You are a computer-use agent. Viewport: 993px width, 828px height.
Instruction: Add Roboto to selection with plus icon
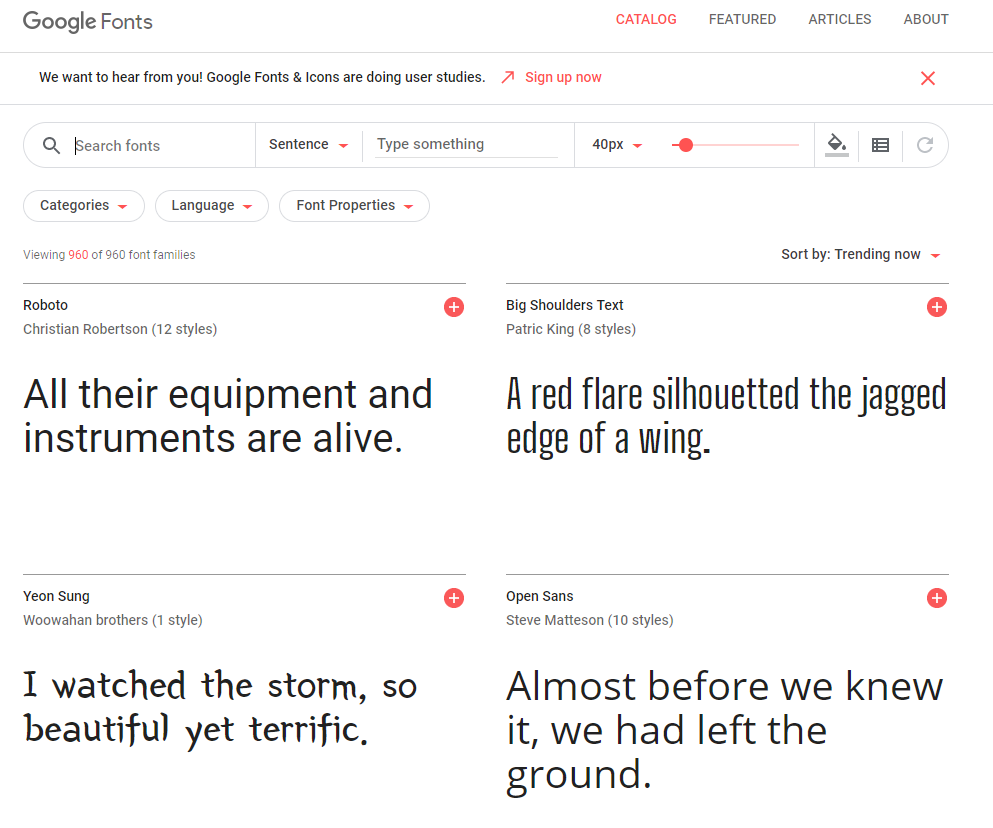point(453,307)
